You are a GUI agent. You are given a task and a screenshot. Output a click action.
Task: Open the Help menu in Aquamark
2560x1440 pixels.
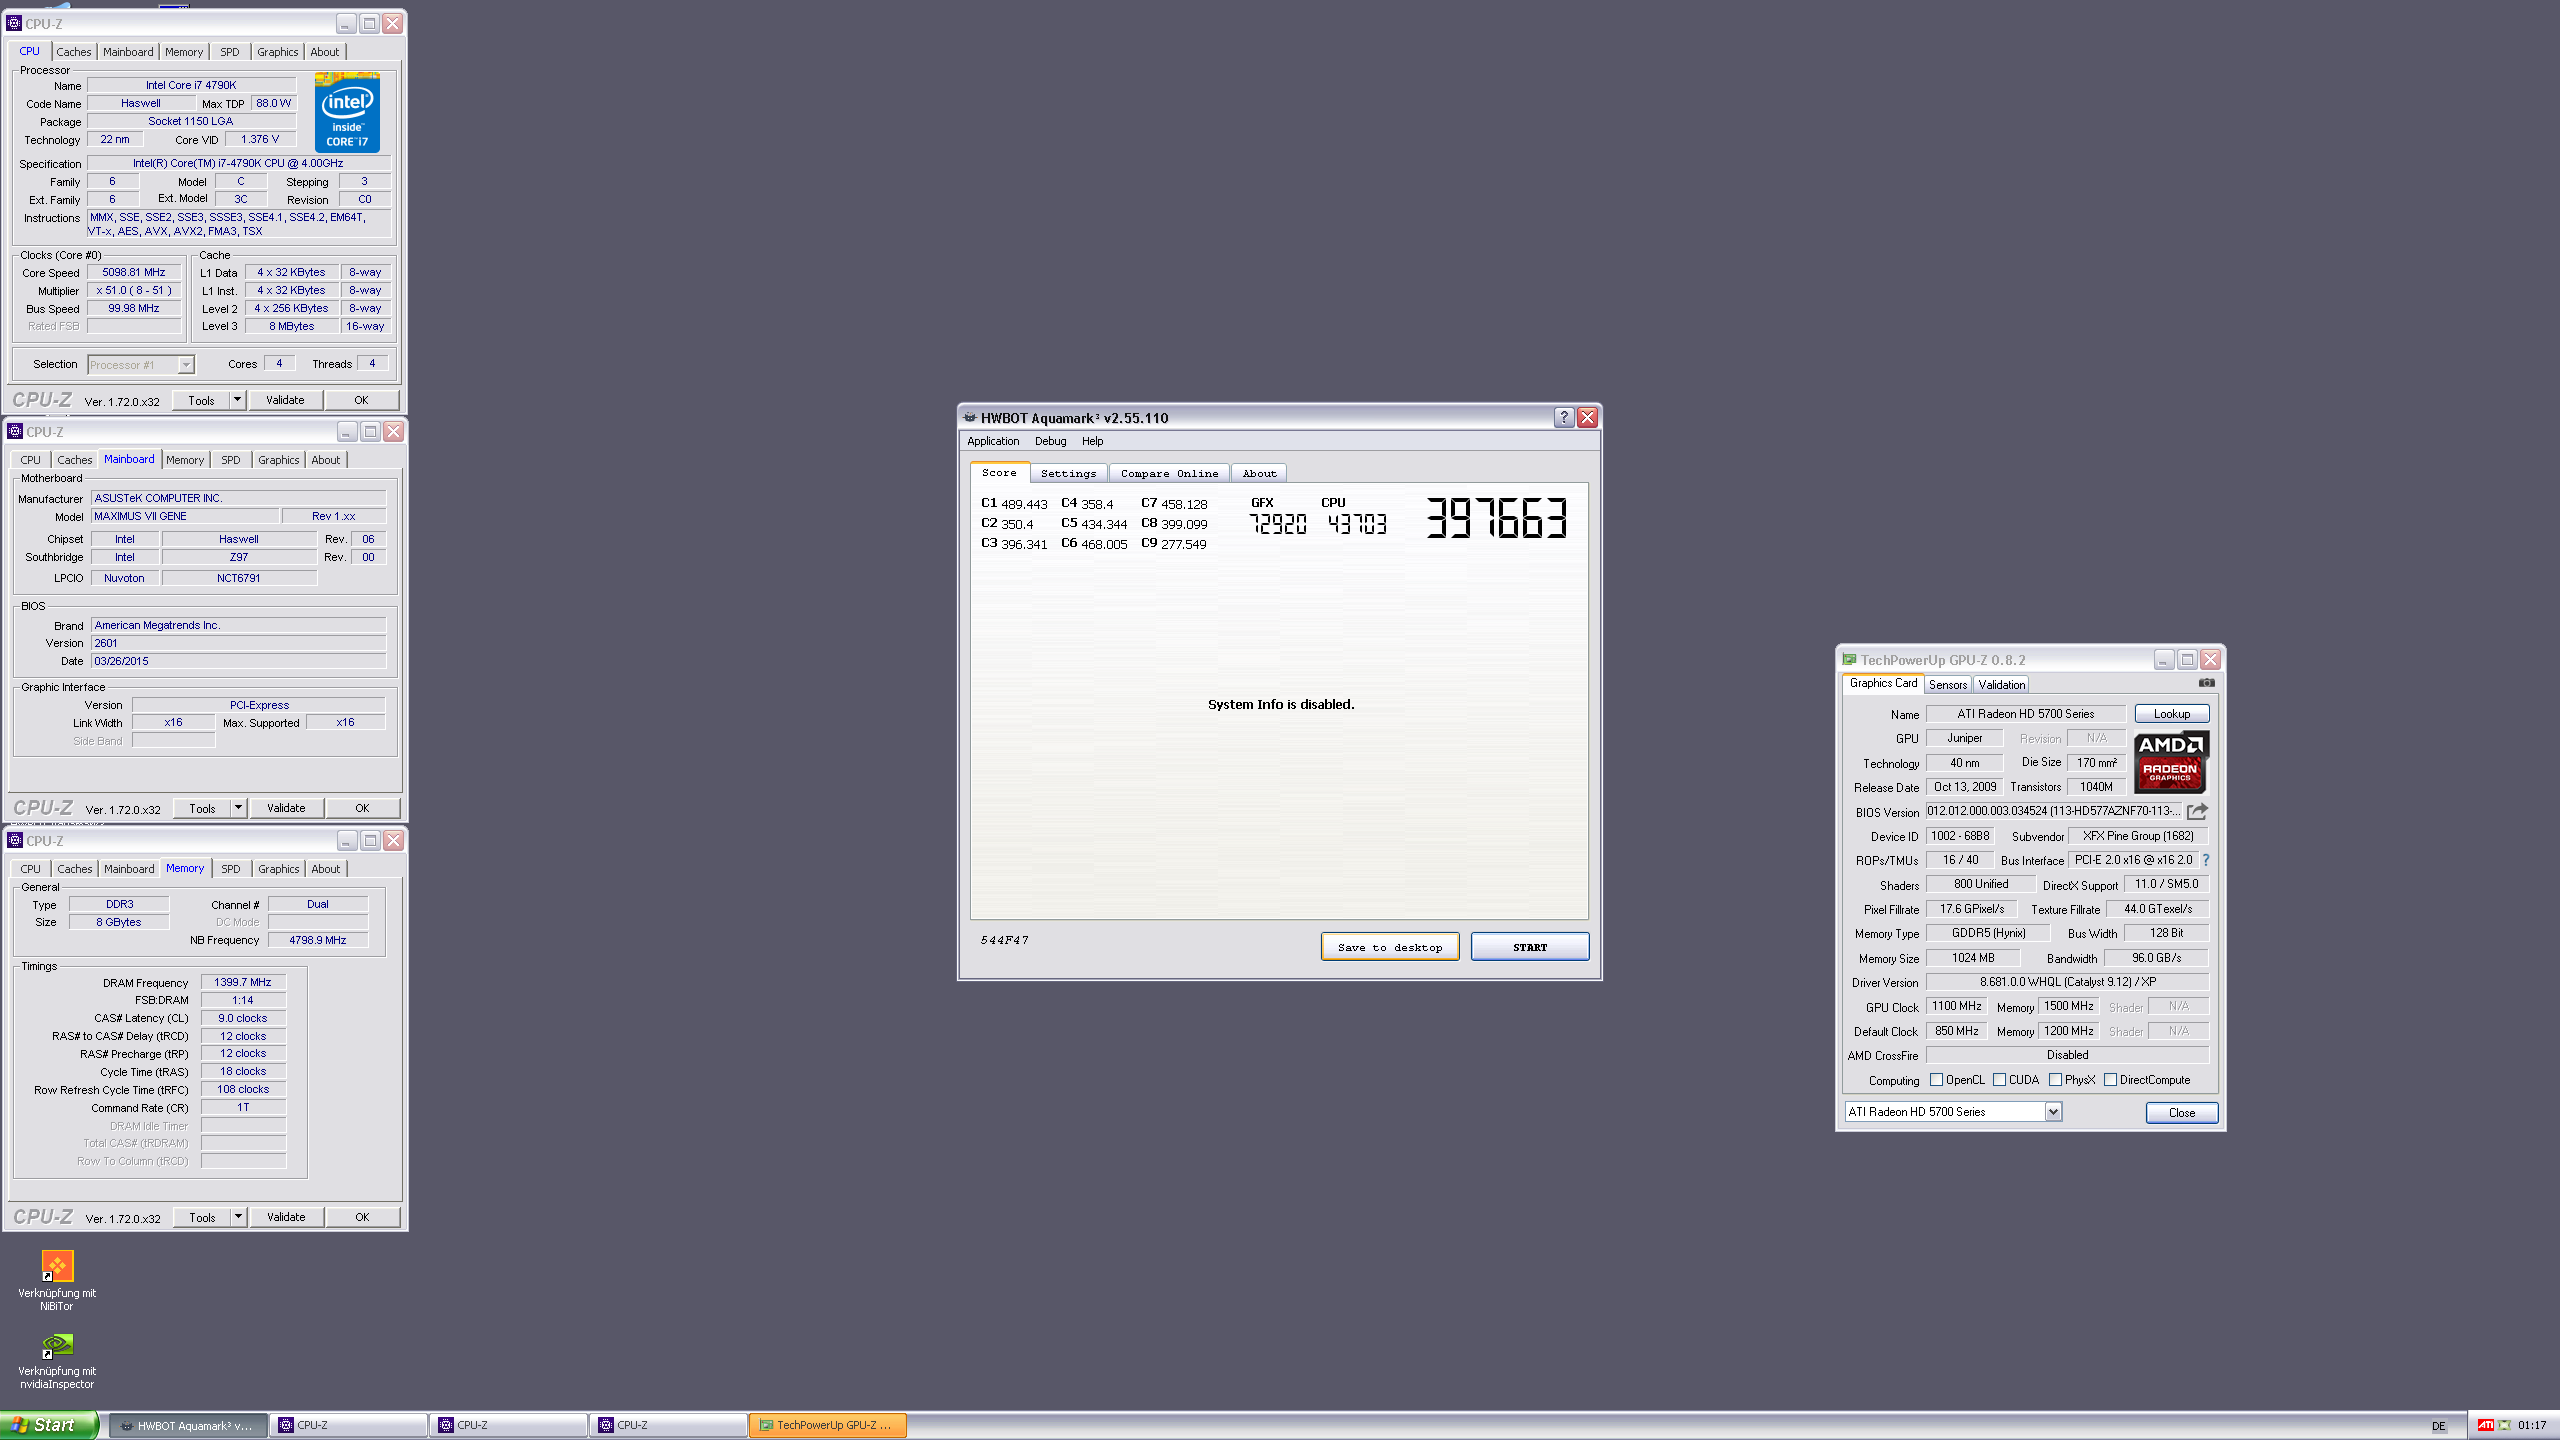(1092, 441)
